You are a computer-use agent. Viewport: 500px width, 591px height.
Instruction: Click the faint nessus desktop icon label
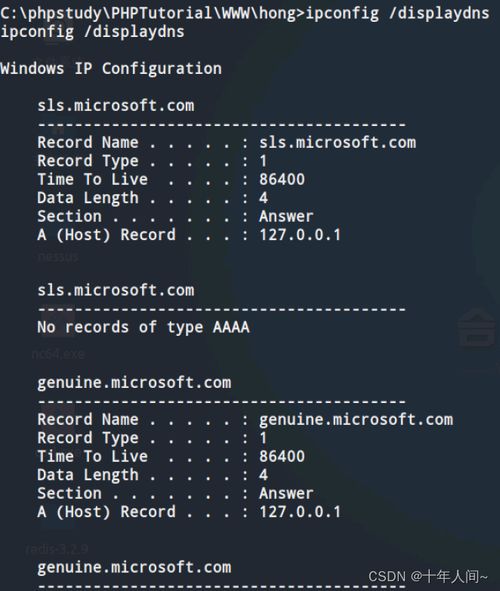[58, 257]
